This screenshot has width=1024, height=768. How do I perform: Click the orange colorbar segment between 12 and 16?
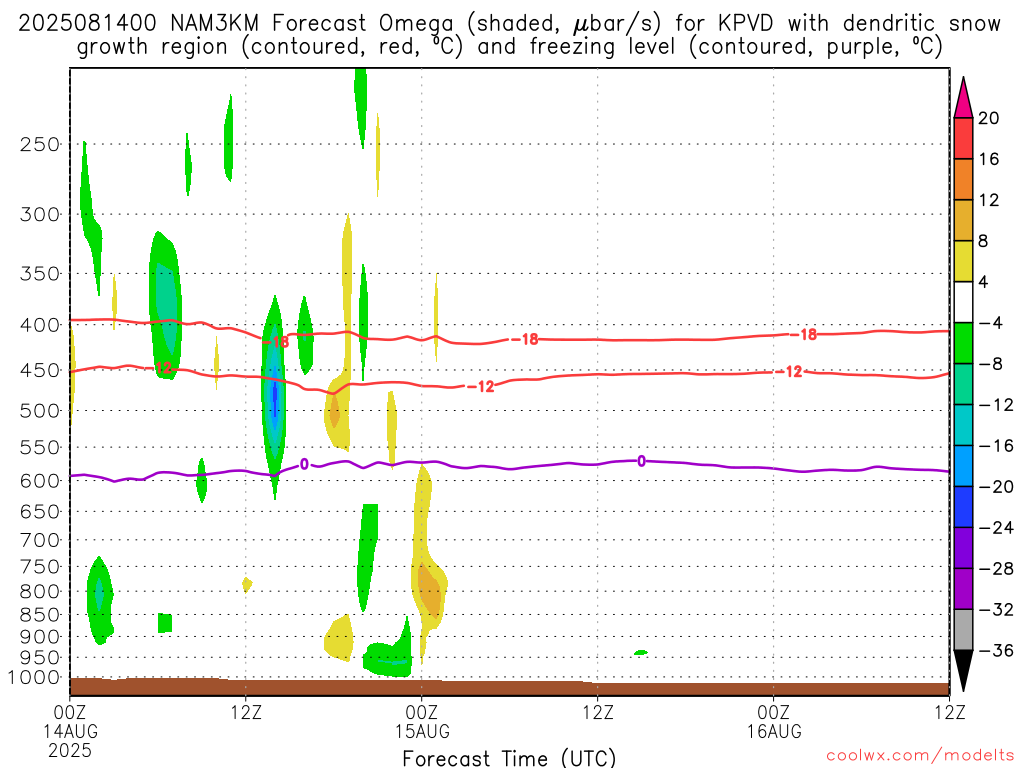coord(963,179)
